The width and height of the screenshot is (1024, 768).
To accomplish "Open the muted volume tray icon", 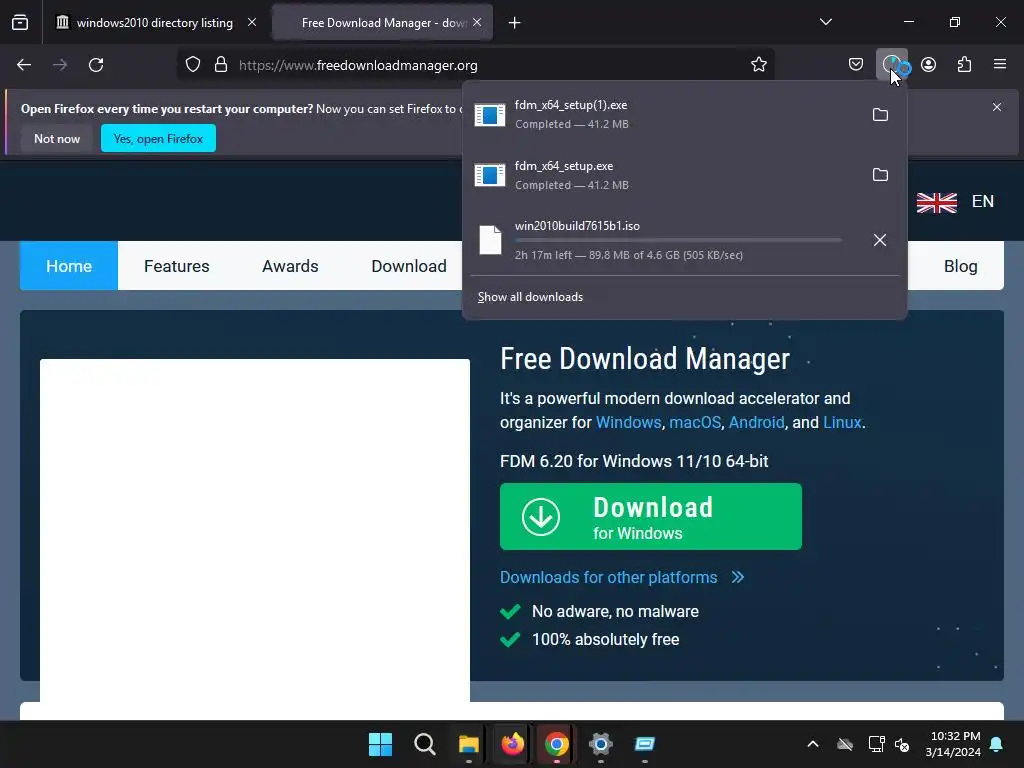I will point(903,744).
